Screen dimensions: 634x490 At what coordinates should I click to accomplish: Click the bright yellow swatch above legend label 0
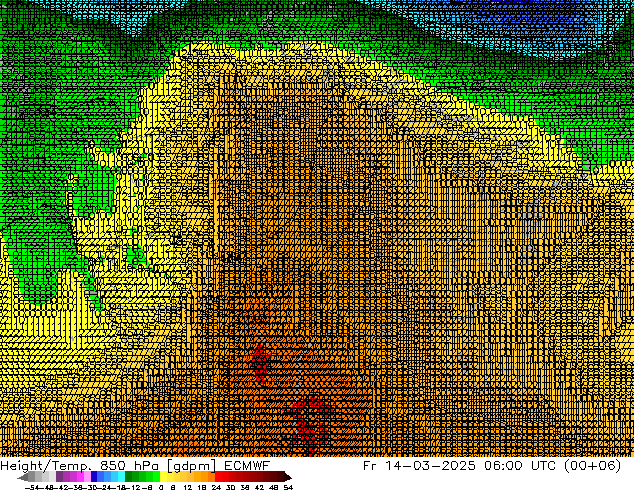tap(163, 477)
